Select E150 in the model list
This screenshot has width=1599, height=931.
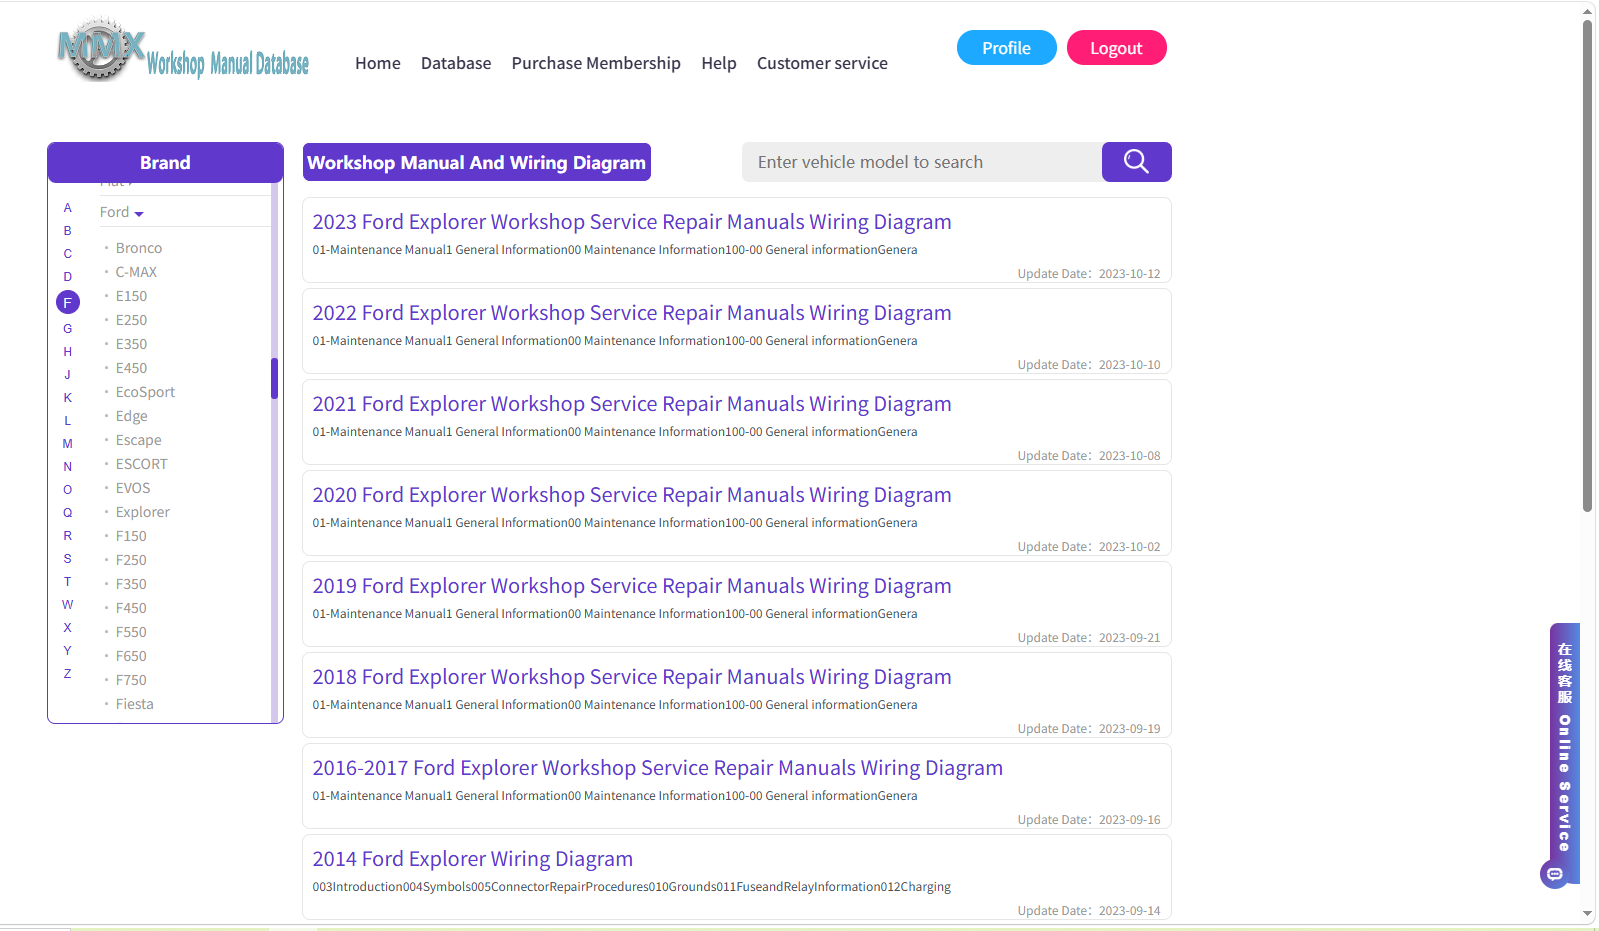click(x=131, y=296)
